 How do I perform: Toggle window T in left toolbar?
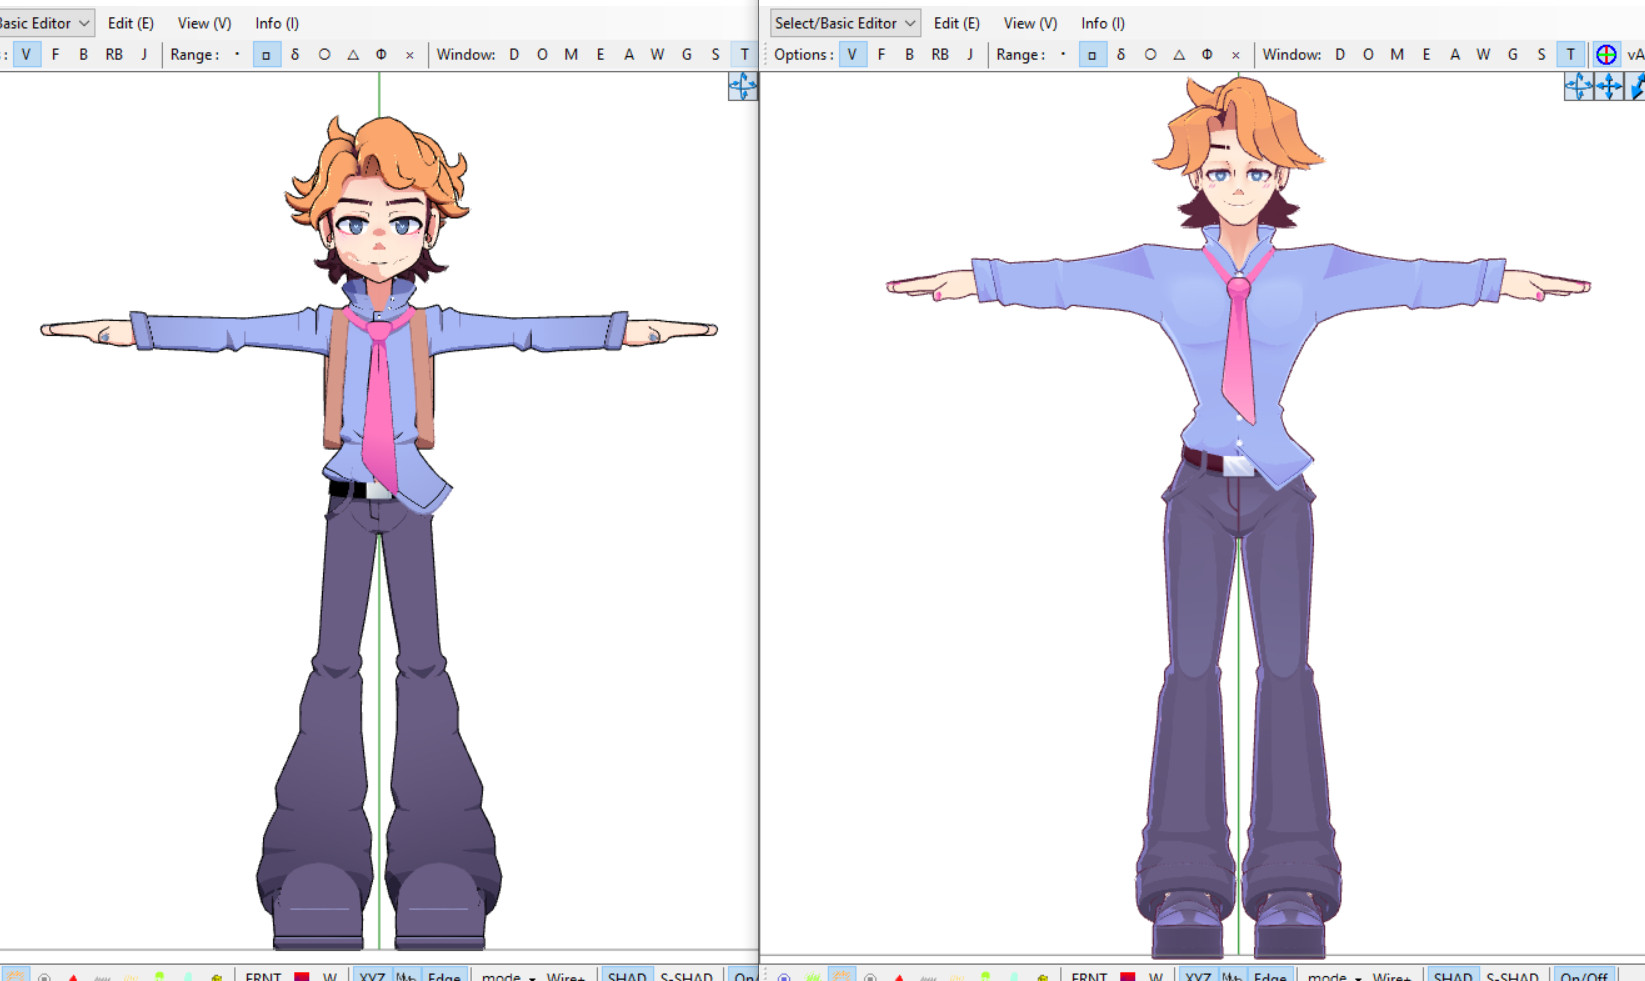pos(744,54)
